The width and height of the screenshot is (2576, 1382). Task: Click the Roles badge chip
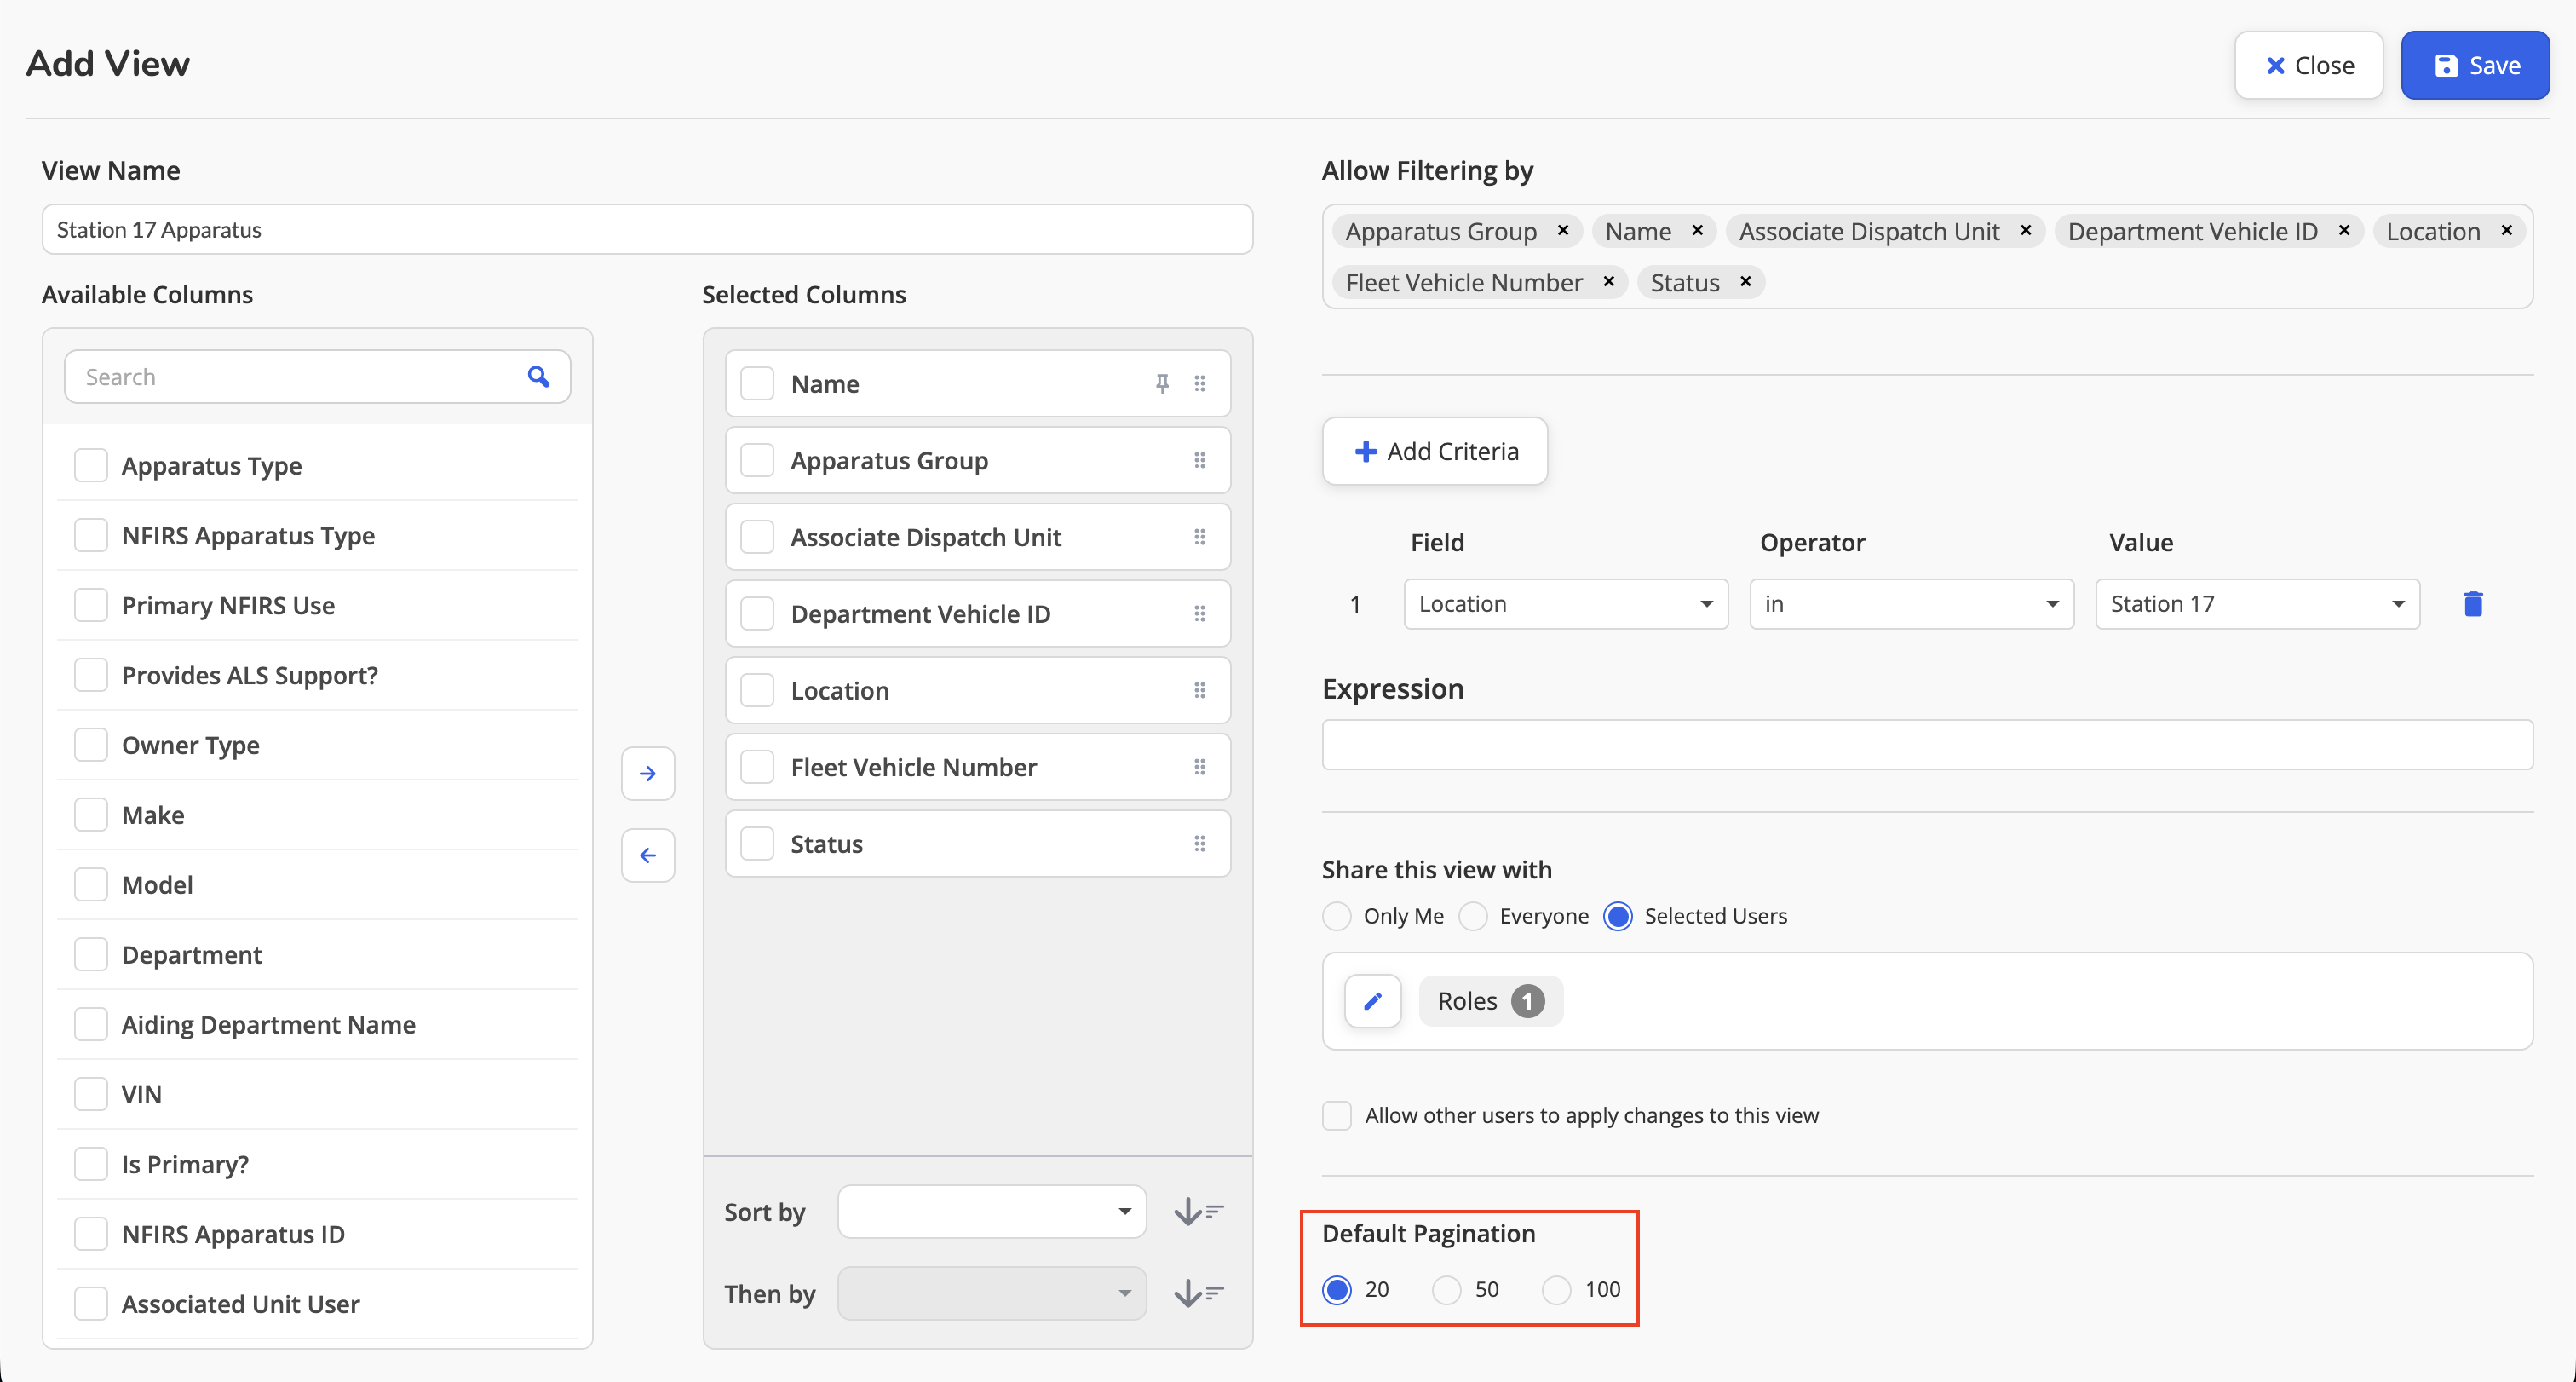pyautogui.click(x=1490, y=1001)
